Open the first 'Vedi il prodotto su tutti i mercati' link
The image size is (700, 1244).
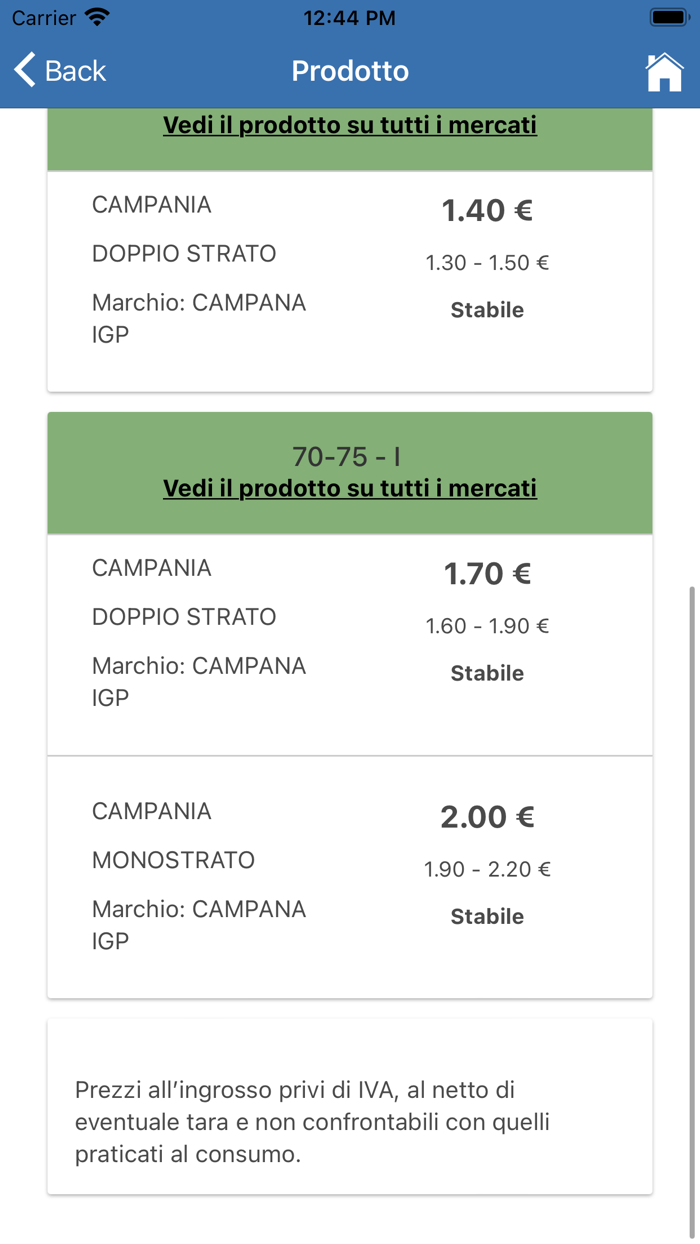click(349, 125)
